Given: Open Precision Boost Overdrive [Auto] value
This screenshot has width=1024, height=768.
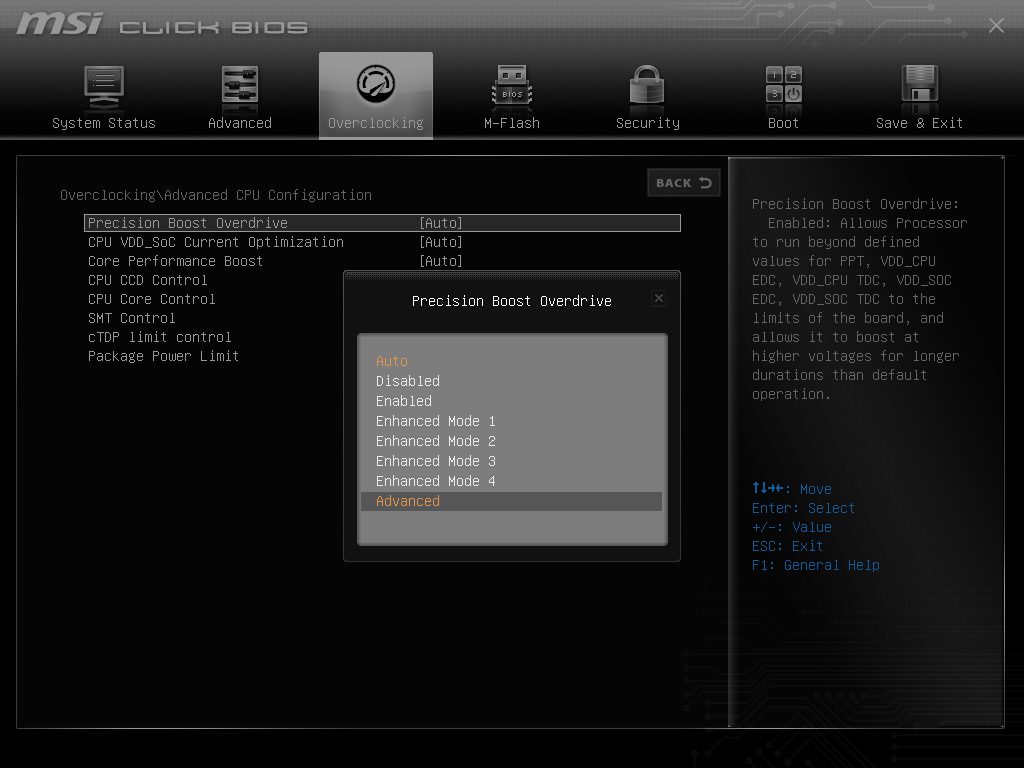Looking at the screenshot, I should [x=441, y=223].
